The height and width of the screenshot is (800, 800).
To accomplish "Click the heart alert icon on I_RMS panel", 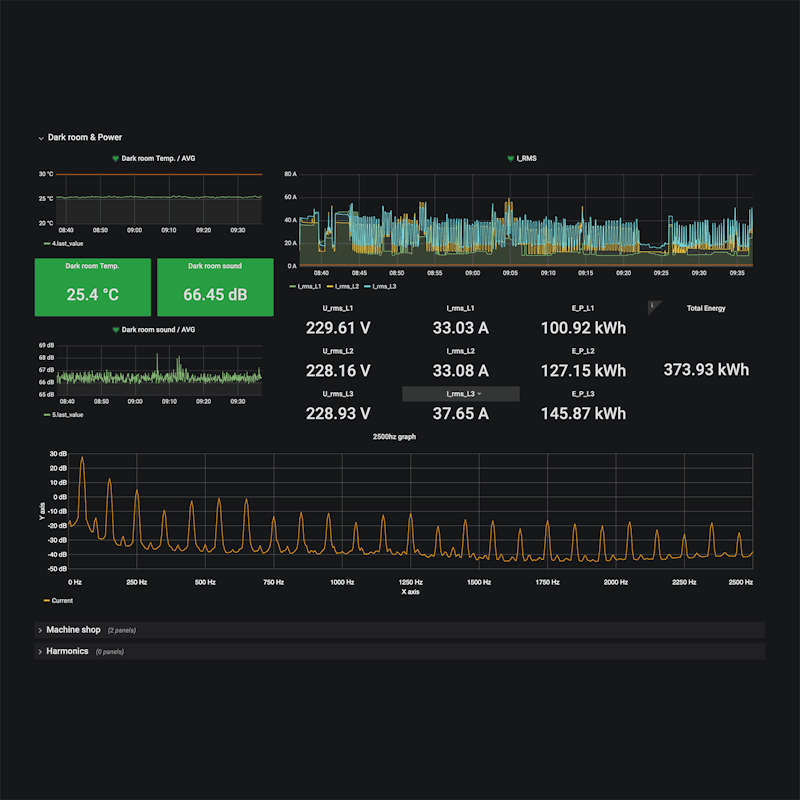I will coord(509,157).
